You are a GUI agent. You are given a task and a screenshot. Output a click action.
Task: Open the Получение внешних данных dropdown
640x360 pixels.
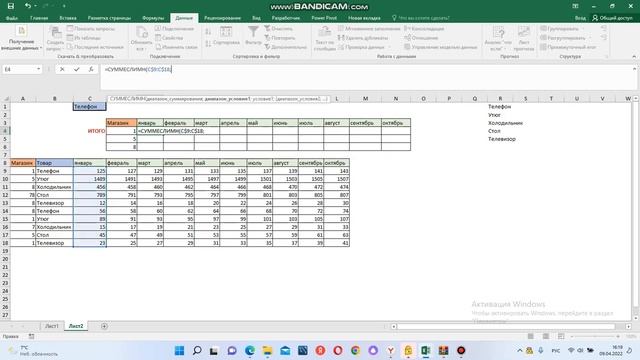coord(21,38)
